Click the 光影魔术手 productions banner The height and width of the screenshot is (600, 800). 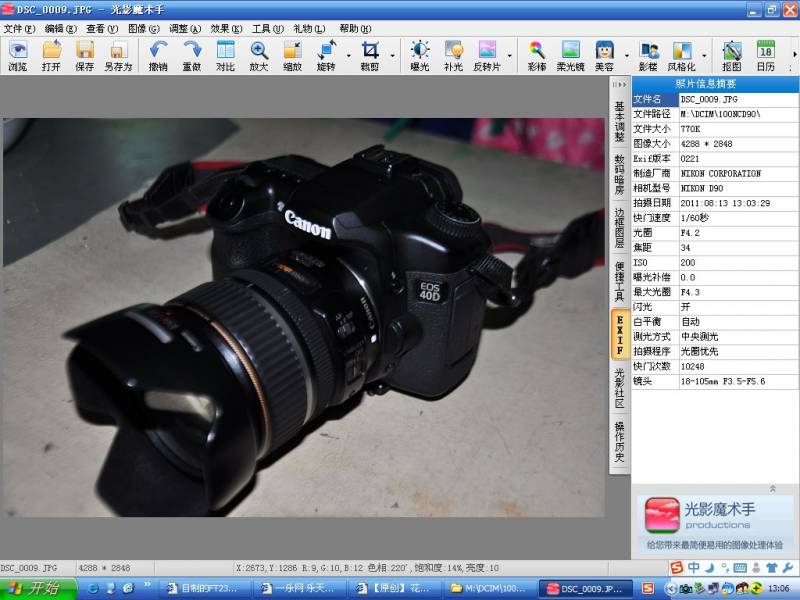pyautogui.click(x=714, y=523)
